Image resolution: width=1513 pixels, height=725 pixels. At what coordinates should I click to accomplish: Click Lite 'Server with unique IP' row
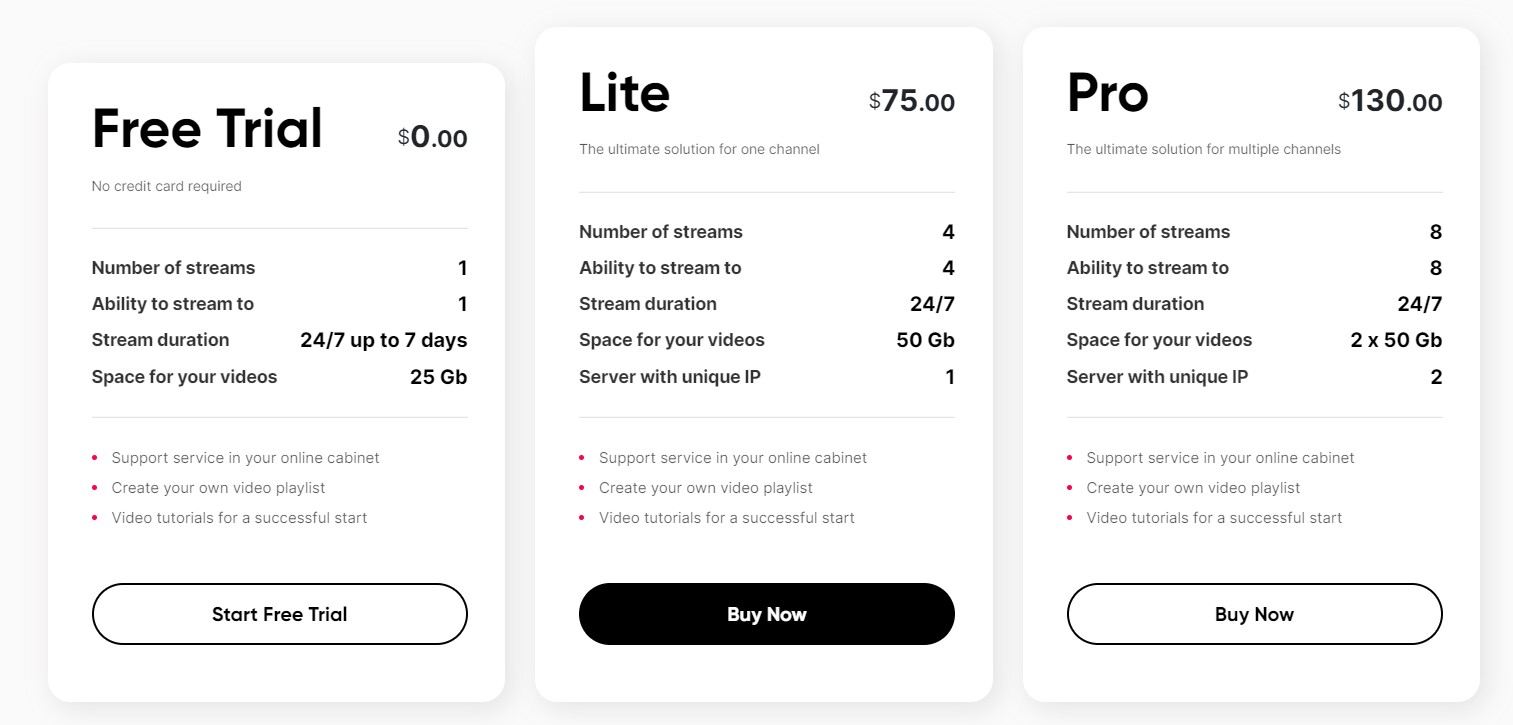pyautogui.click(x=767, y=377)
